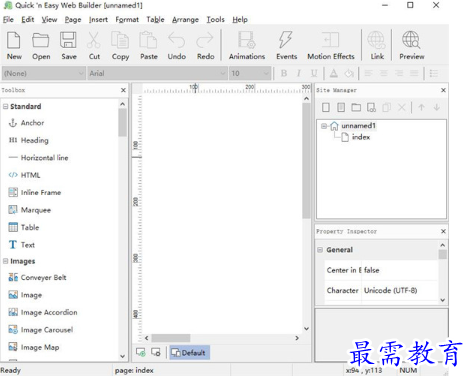Collapse the Standard toolbox group
This screenshot has height=385, width=471.
tap(5, 106)
